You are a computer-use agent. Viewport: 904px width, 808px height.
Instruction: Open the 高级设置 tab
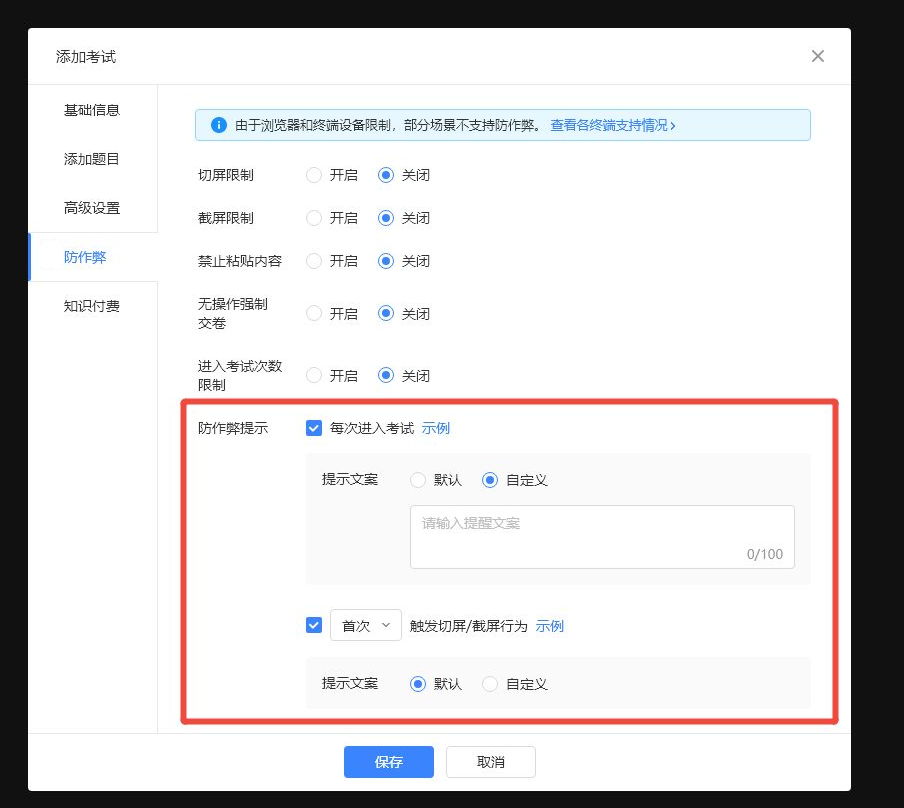(x=92, y=208)
